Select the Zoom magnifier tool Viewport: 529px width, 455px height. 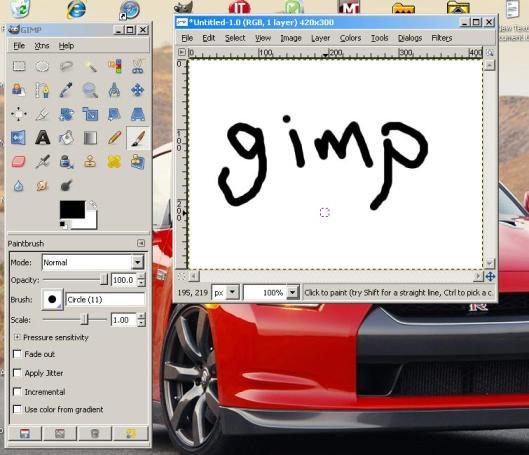(x=90, y=90)
